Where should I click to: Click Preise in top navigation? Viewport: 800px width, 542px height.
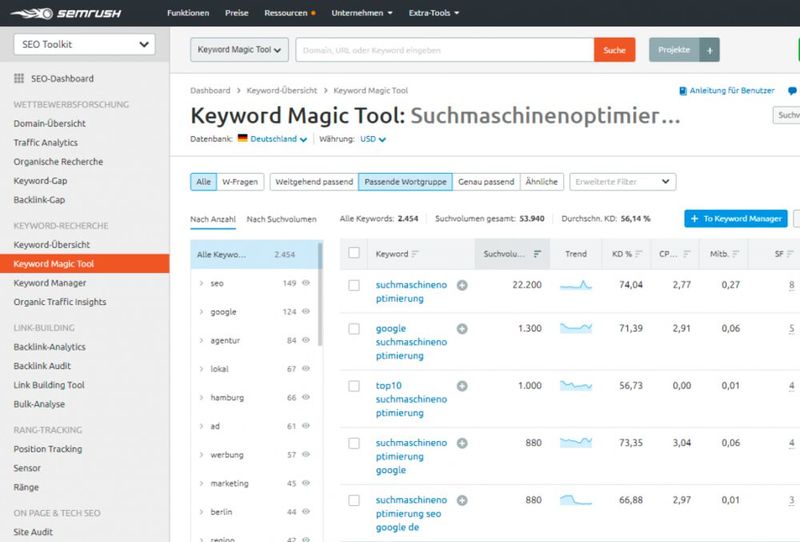coord(237,13)
